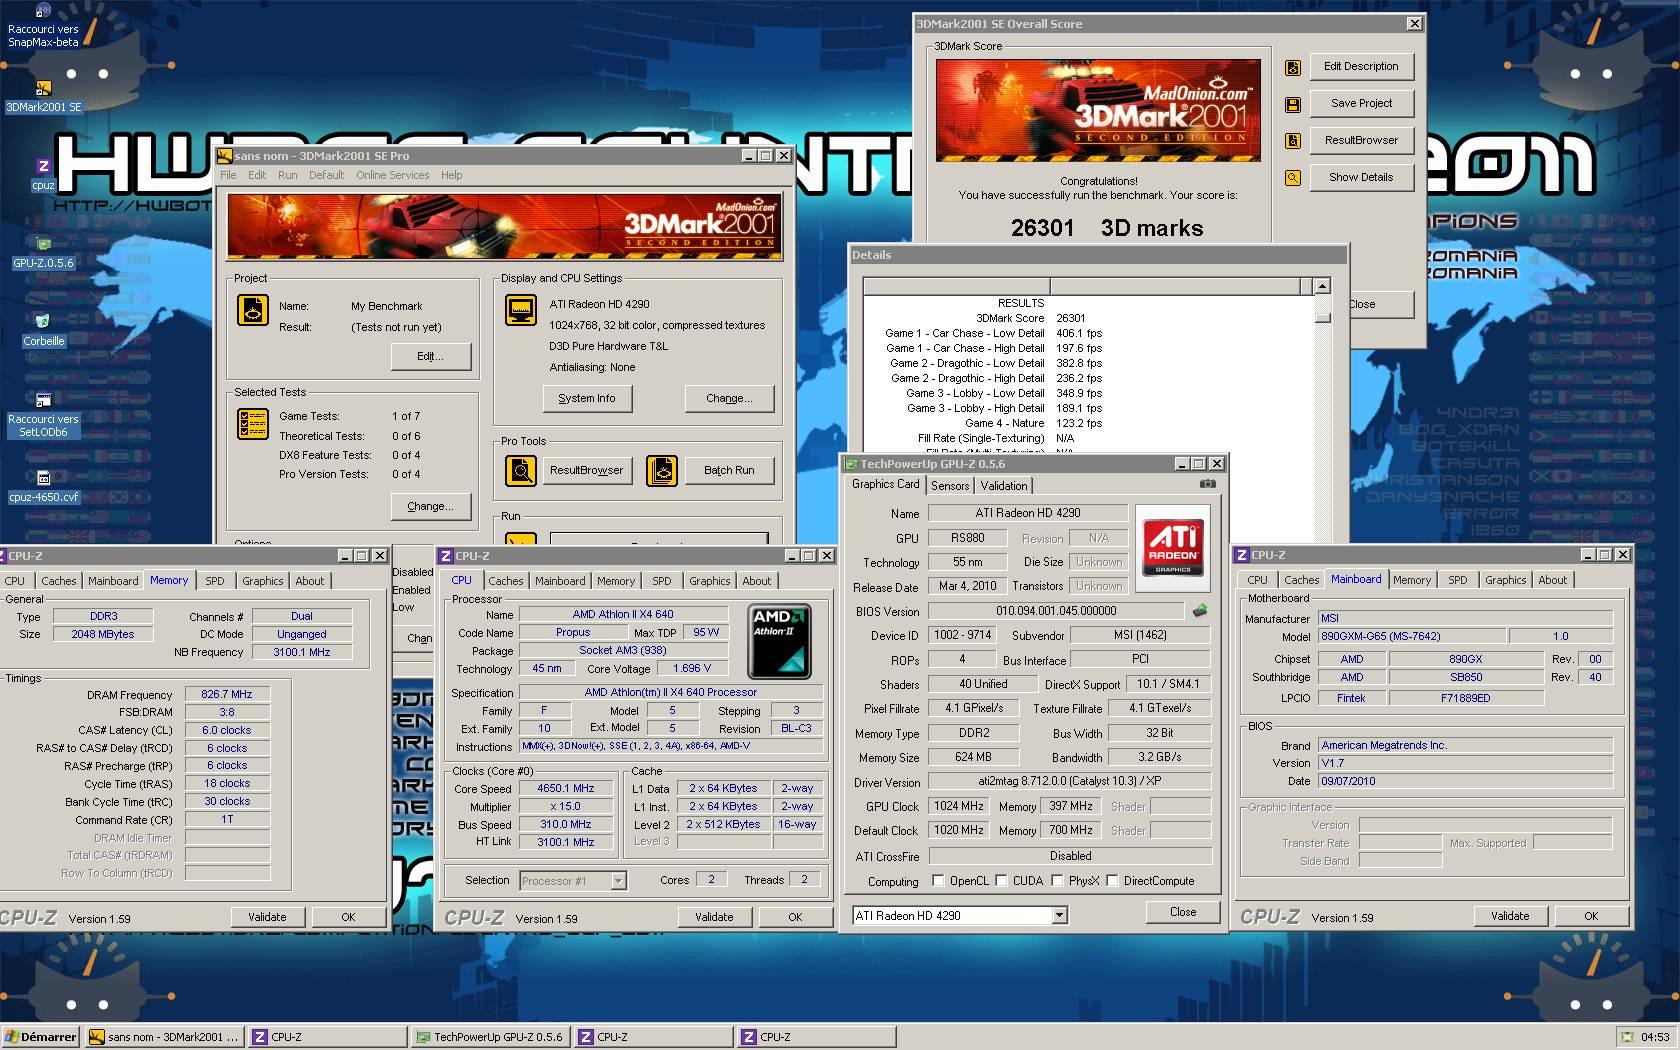The width and height of the screenshot is (1680, 1050).
Task: Open the Run menu in 3DMark2001
Action: [x=287, y=175]
